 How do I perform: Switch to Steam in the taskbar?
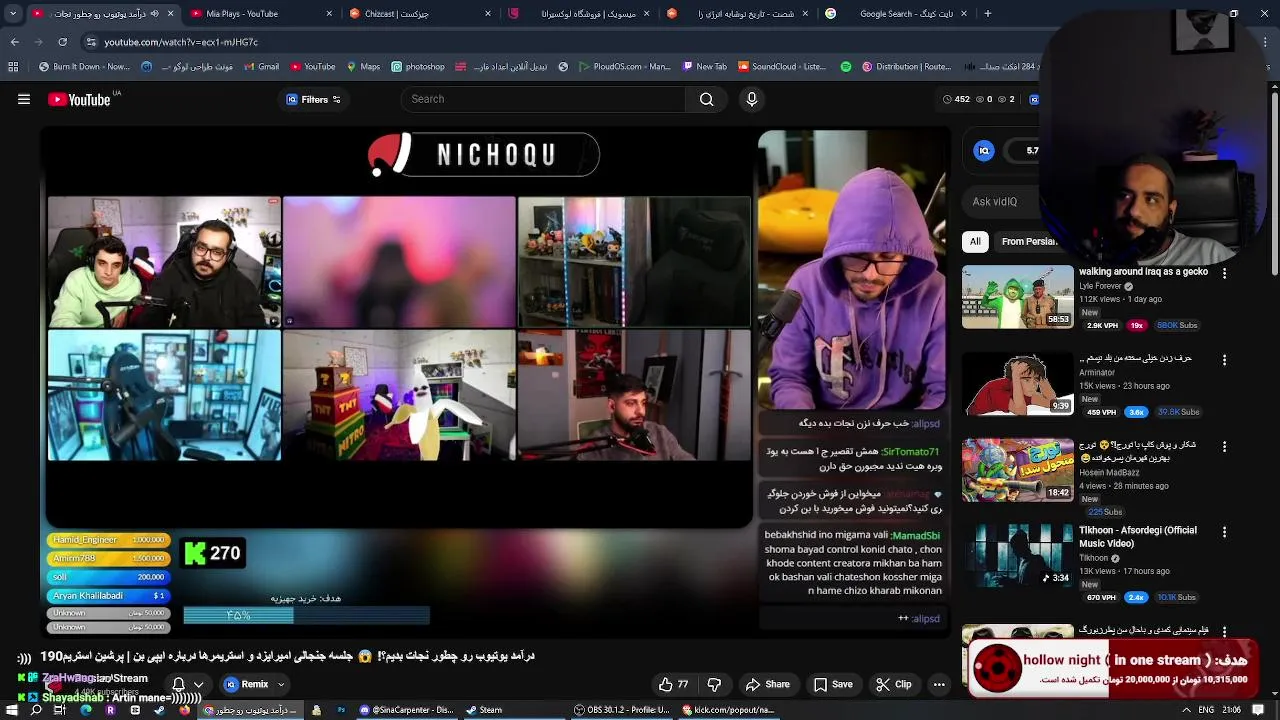tap(484, 710)
